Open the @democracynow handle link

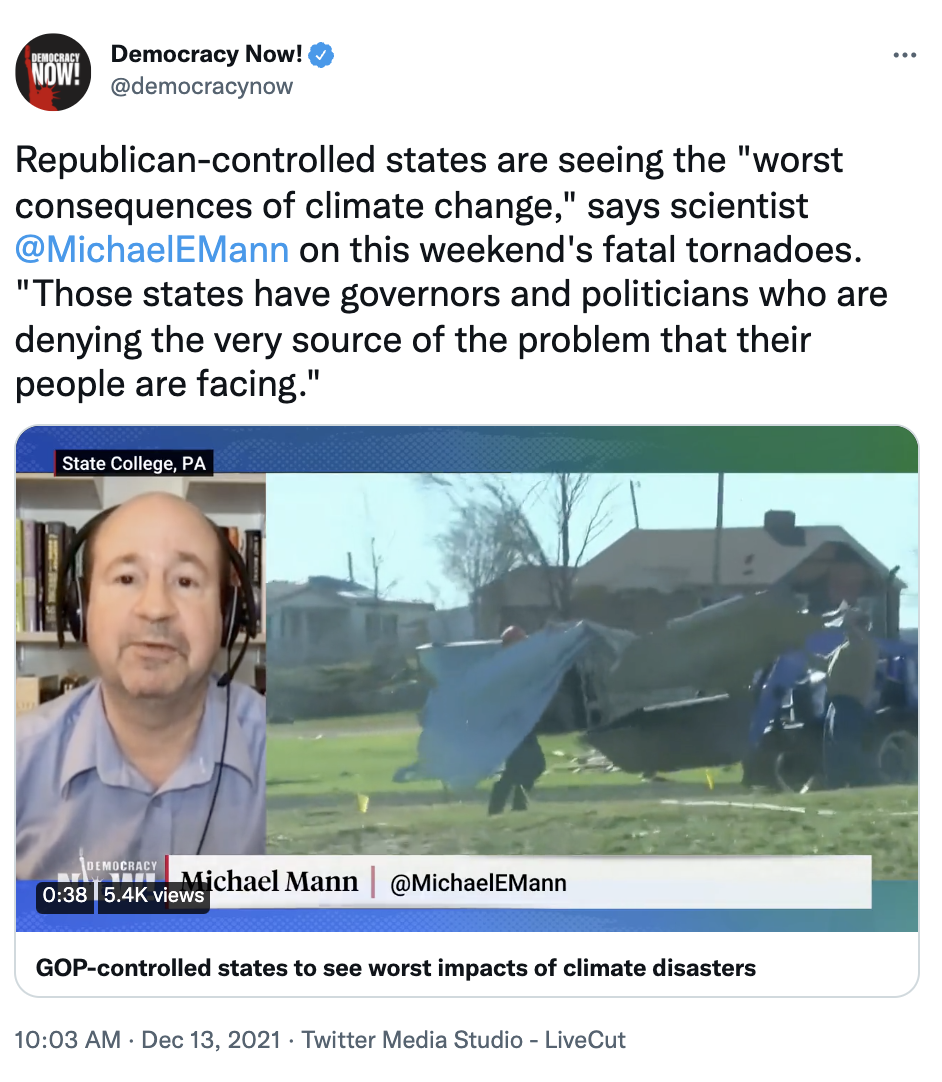click(x=202, y=86)
